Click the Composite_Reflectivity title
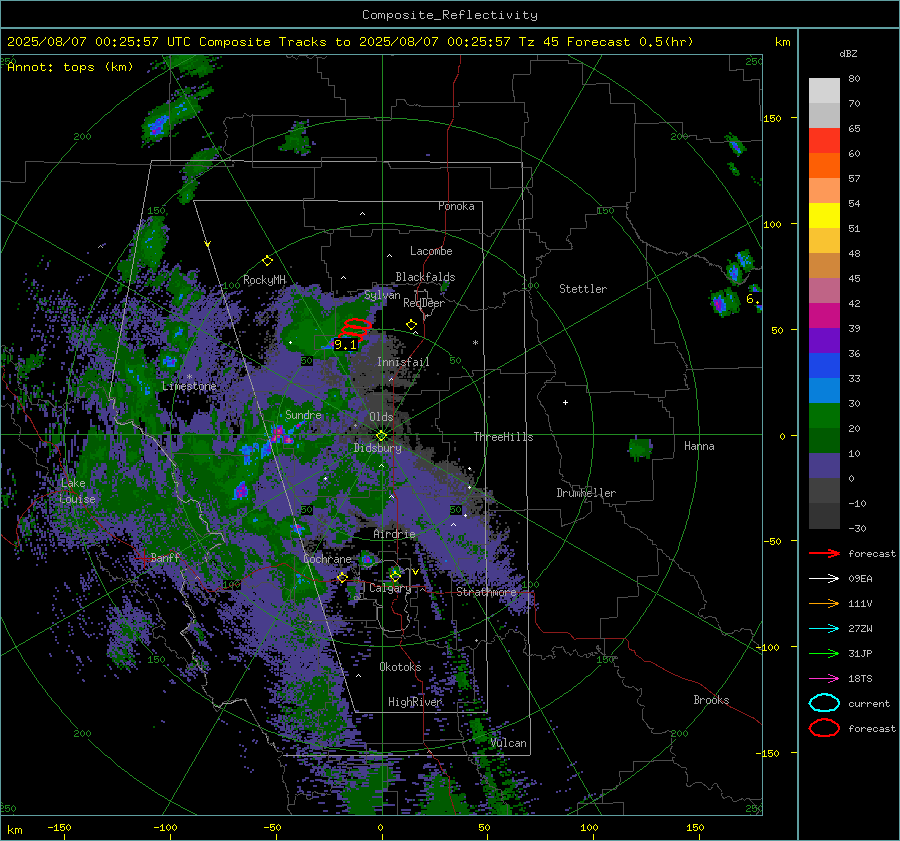Image resolution: width=900 pixels, height=841 pixels. (449, 15)
